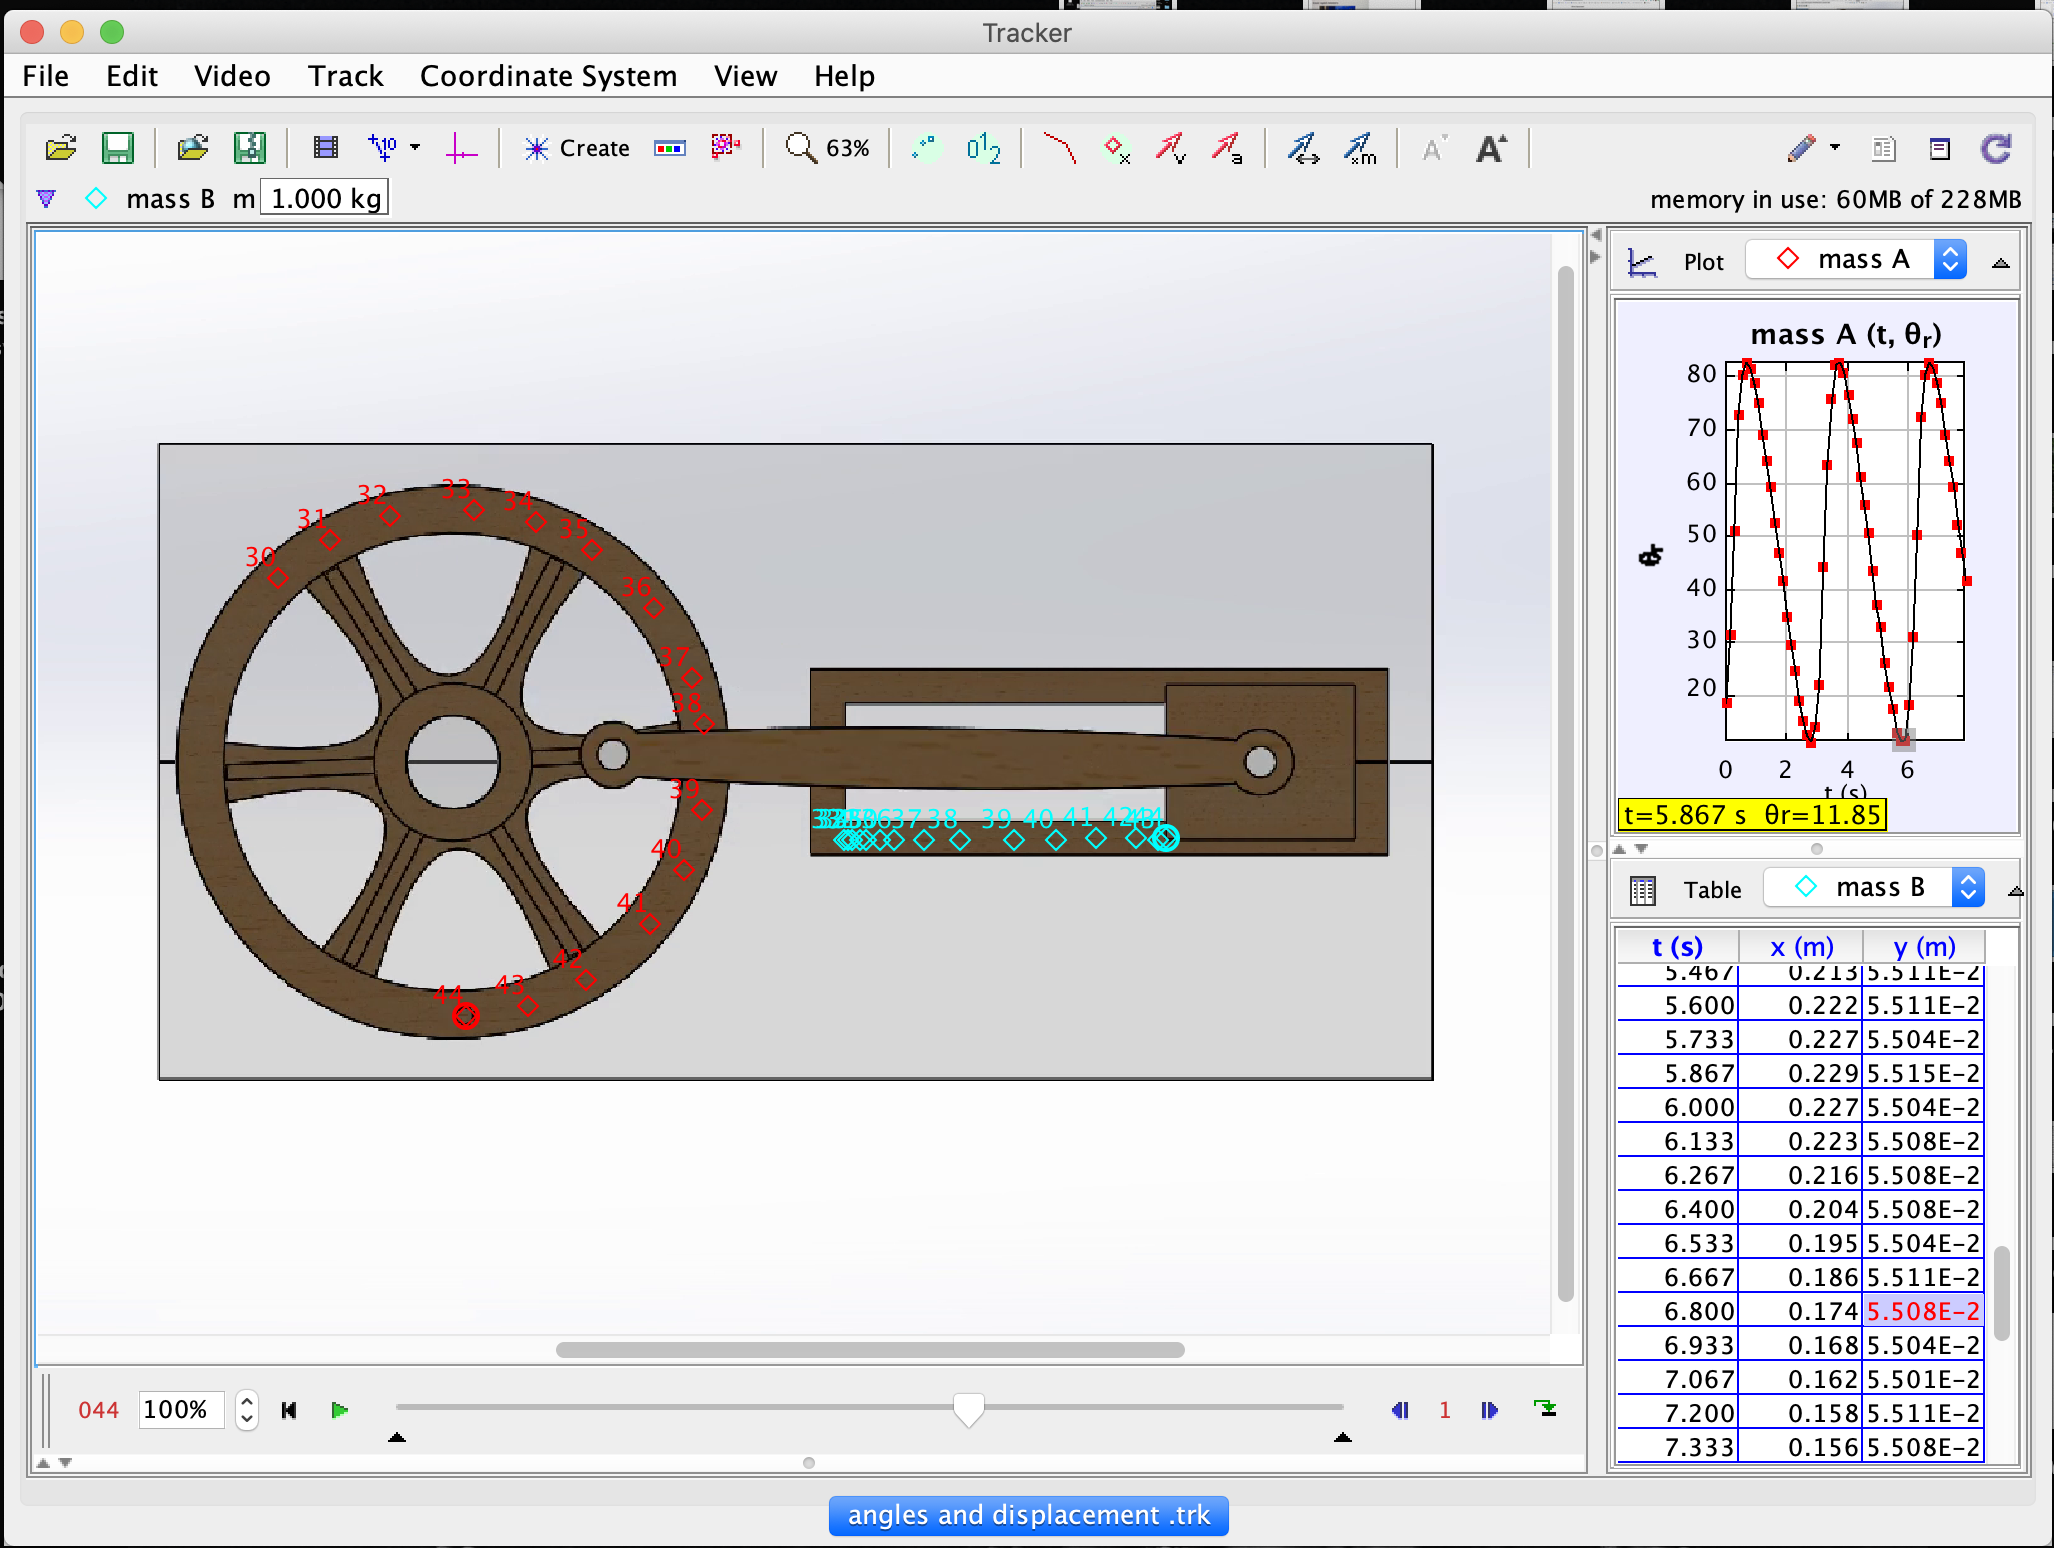Toggle the velocity vectors icon
Screen dimensions: 2054x1548
1171,148
